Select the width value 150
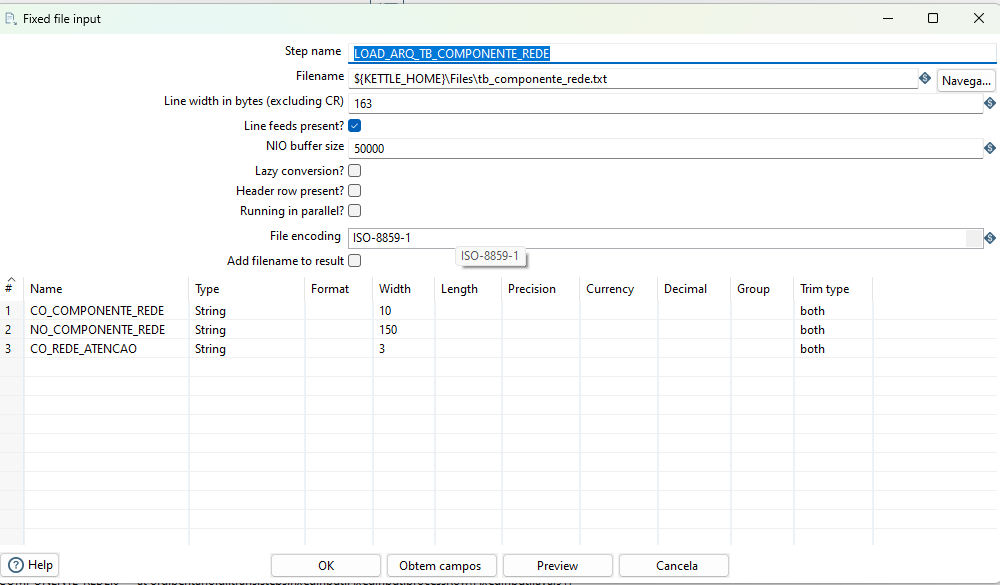Viewport: 1000px width, 585px height. pyautogui.click(x=404, y=330)
